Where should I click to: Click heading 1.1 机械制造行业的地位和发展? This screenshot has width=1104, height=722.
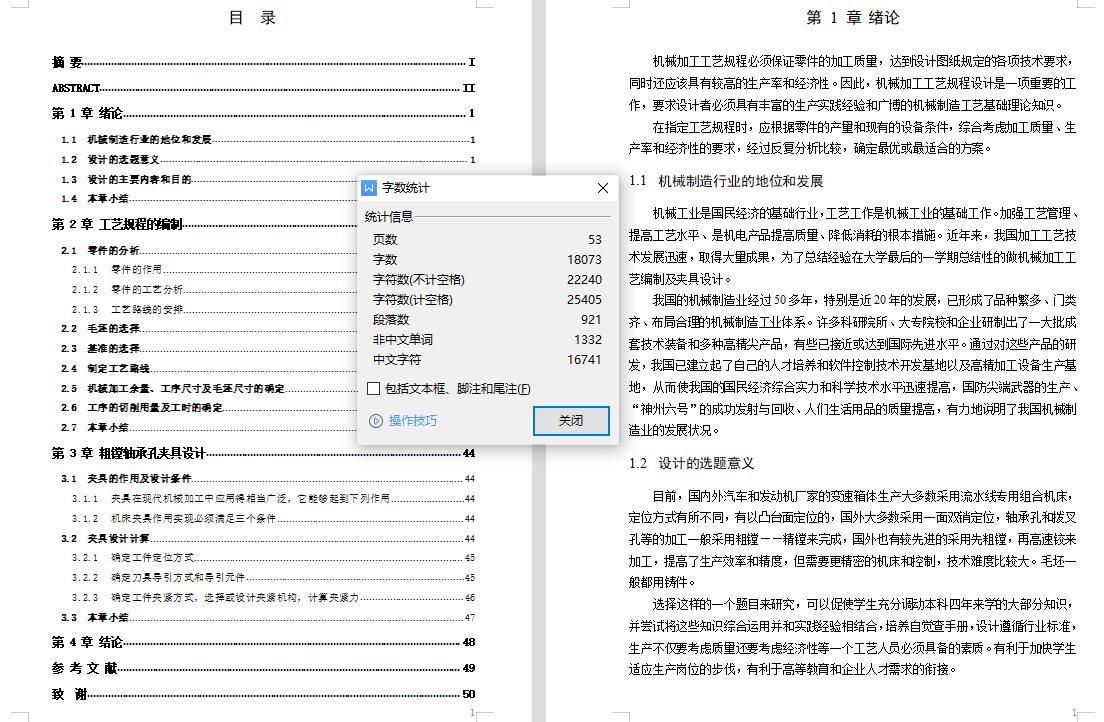tap(726, 181)
